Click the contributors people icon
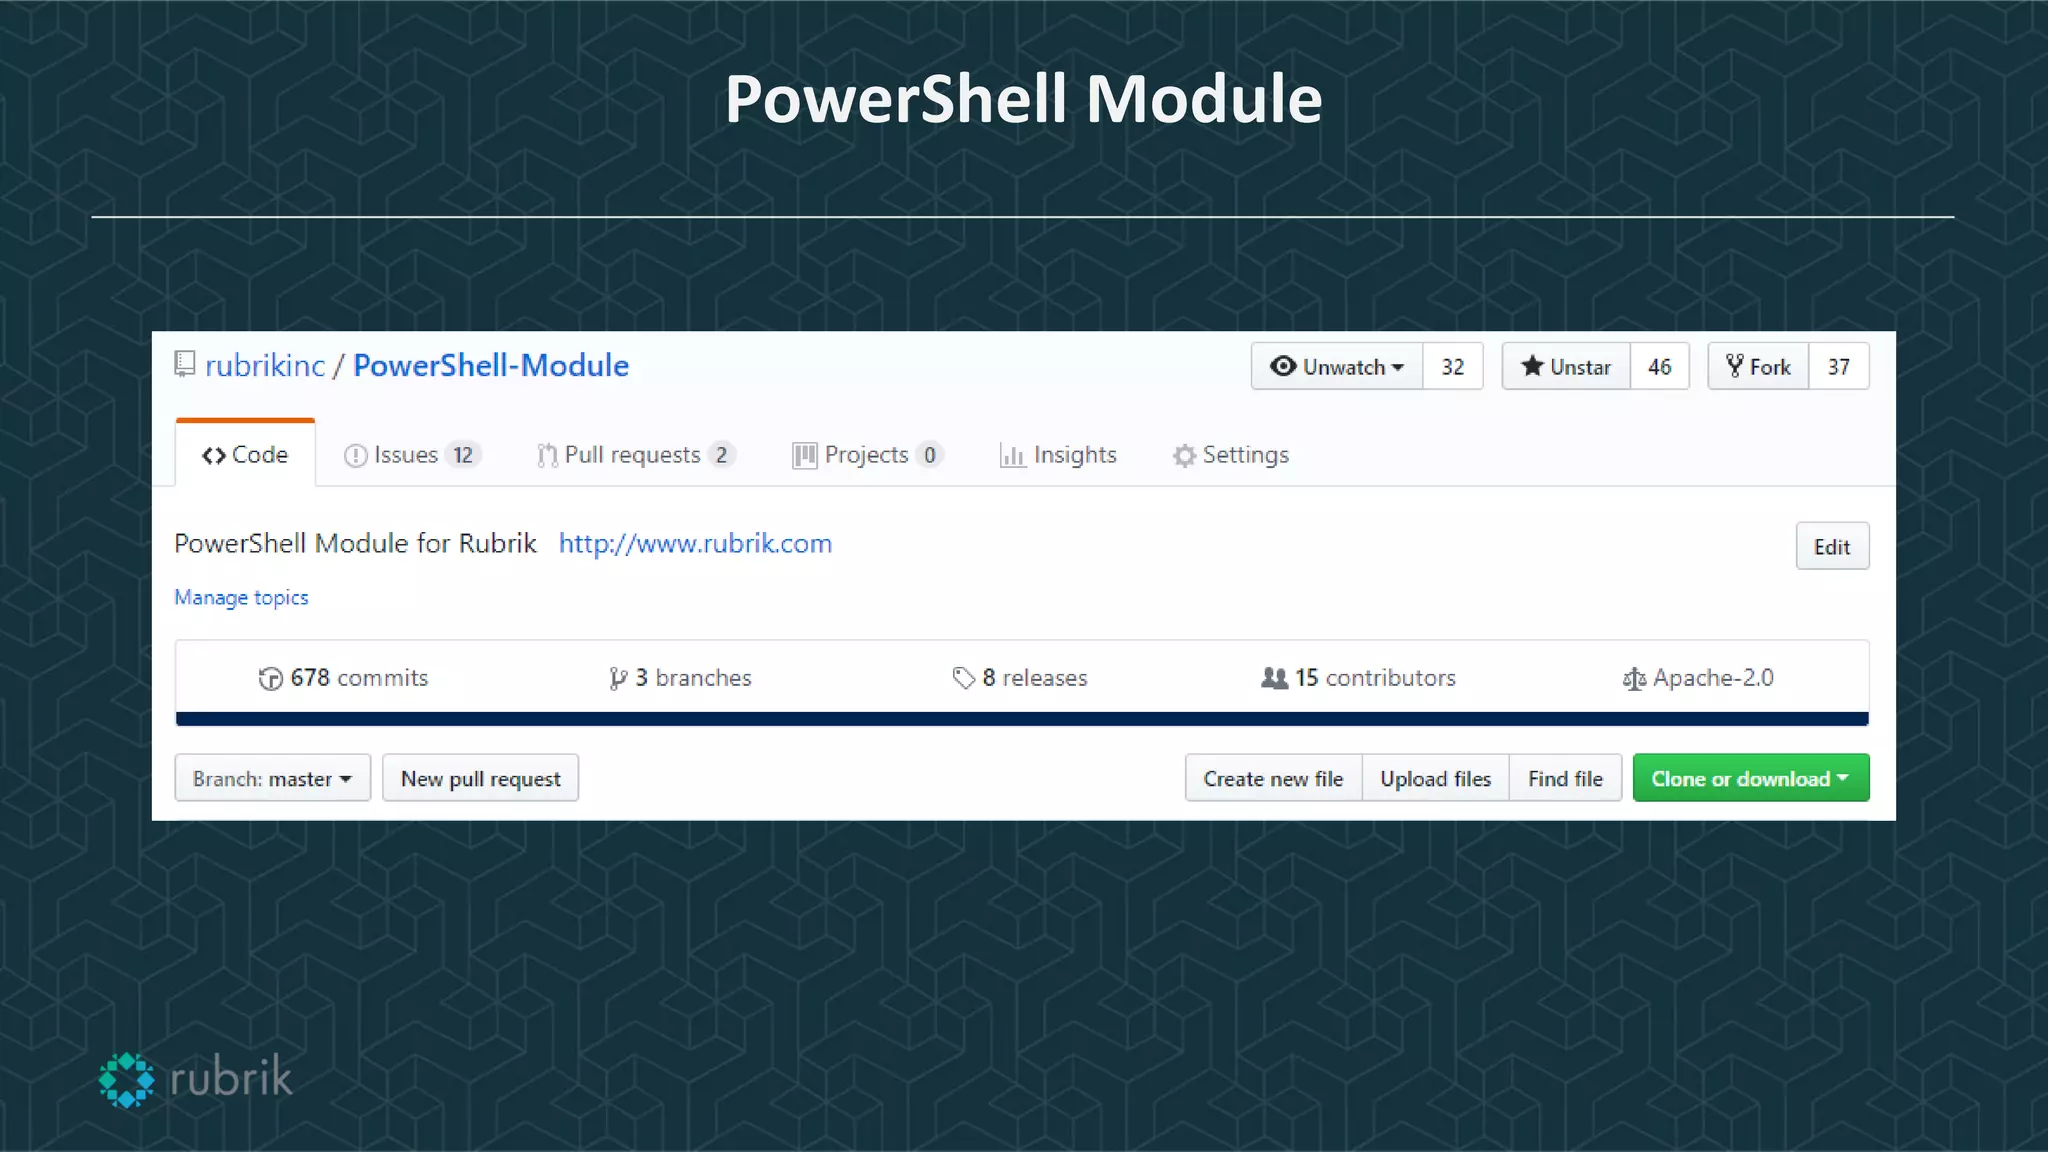The image size is (2048, 1152). coord(1274,678)
